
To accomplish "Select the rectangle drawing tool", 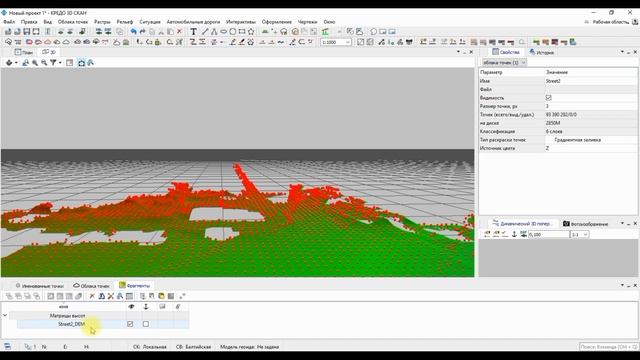I will click(242, 31).
